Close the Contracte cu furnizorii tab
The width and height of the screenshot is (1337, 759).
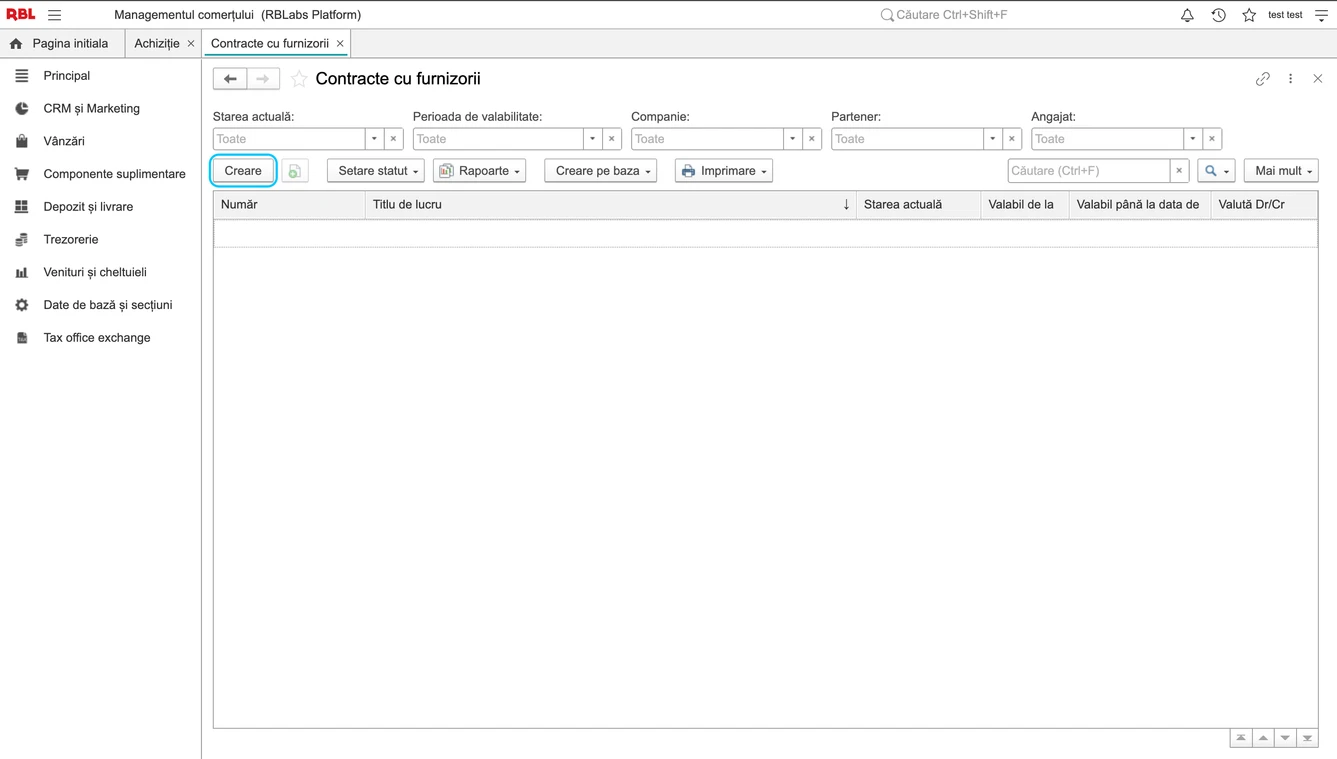[x=340, y=44]
